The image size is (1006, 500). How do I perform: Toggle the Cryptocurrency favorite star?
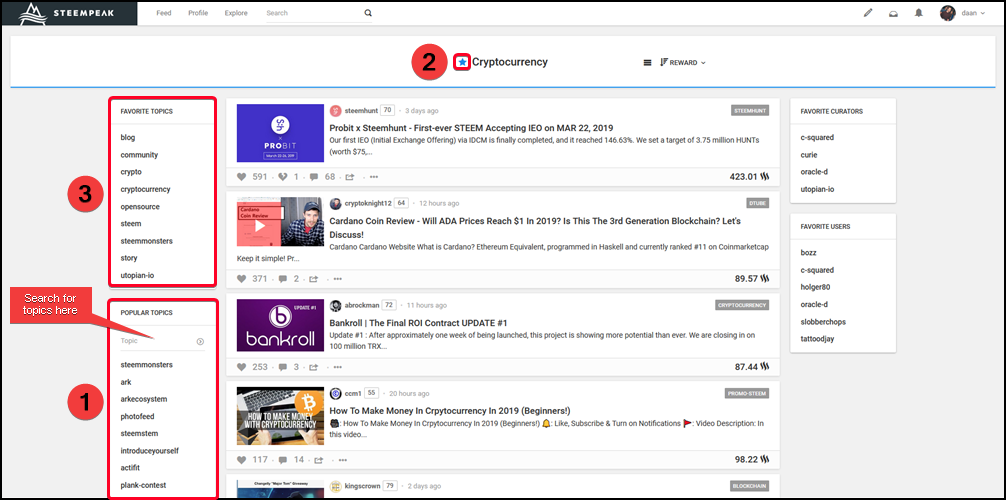point(462,62)
